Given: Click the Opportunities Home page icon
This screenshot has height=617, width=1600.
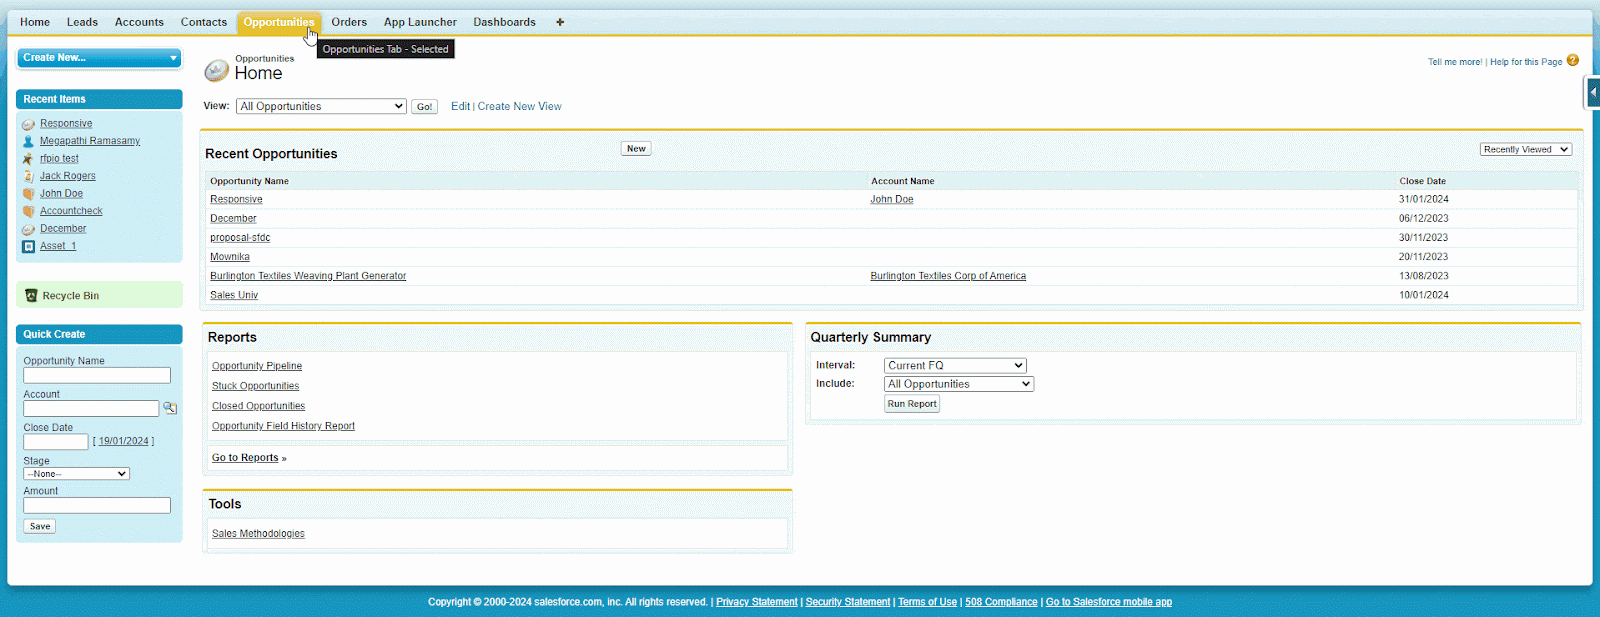Looking at the screenshot, I should tap(216, 70).
